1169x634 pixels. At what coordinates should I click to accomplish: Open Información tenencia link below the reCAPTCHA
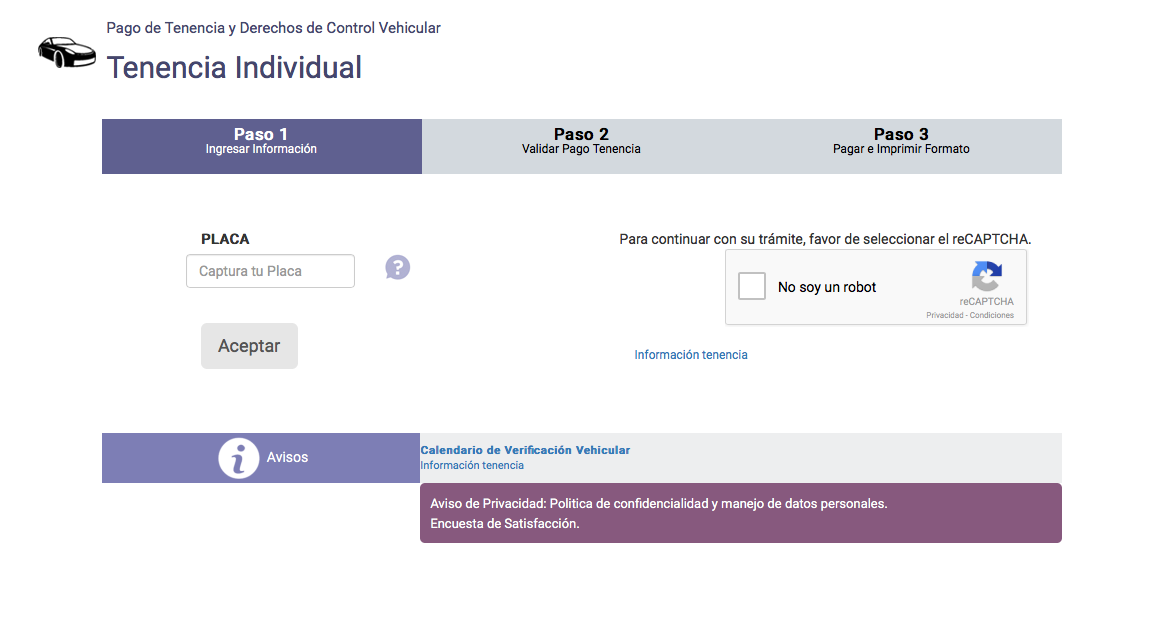(690, 355)
